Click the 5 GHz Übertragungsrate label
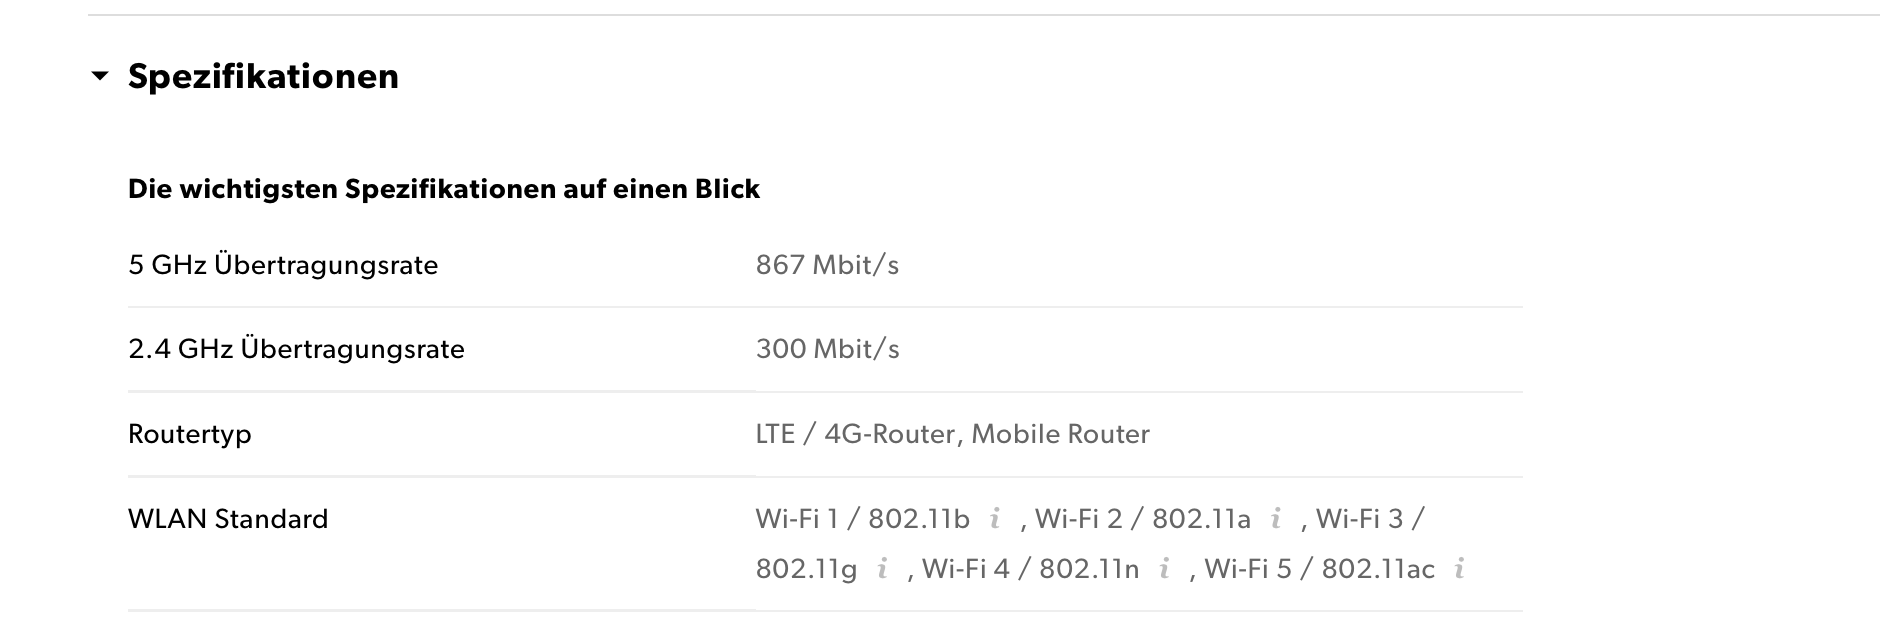Screen dimensions: 1880x622 (x=283, y=265)
